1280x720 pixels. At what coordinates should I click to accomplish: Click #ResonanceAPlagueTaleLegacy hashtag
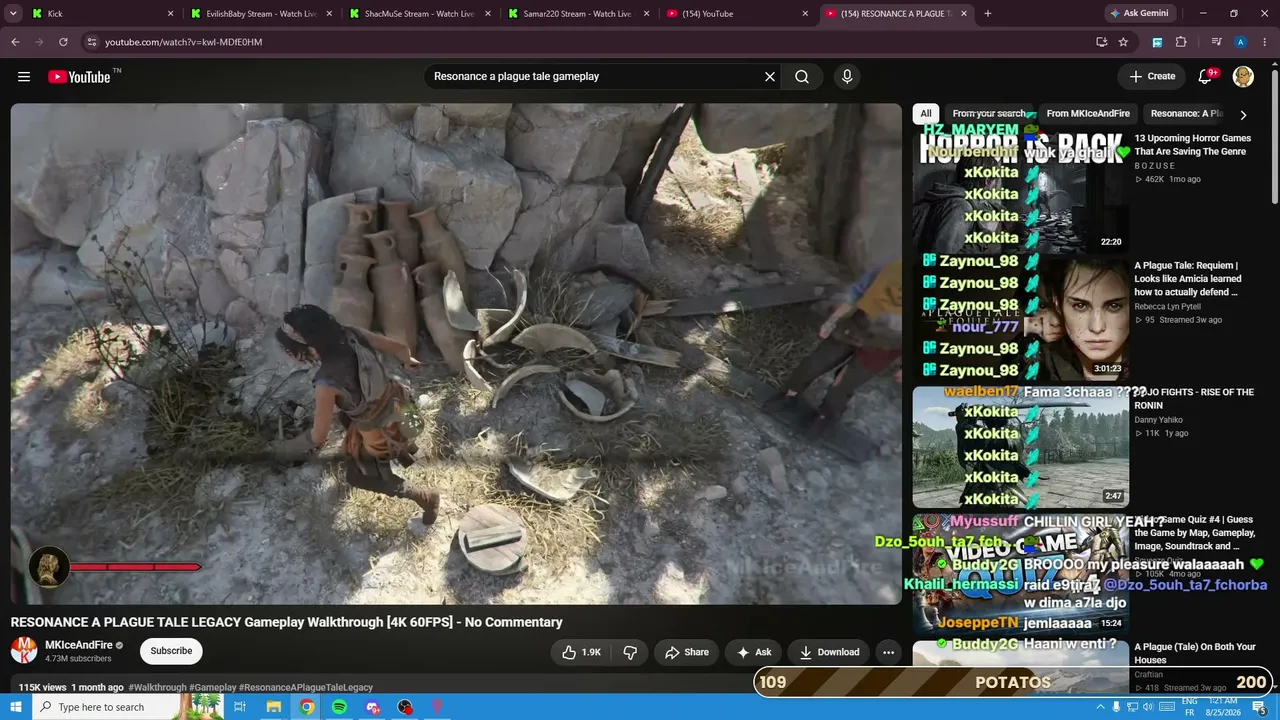306,688
